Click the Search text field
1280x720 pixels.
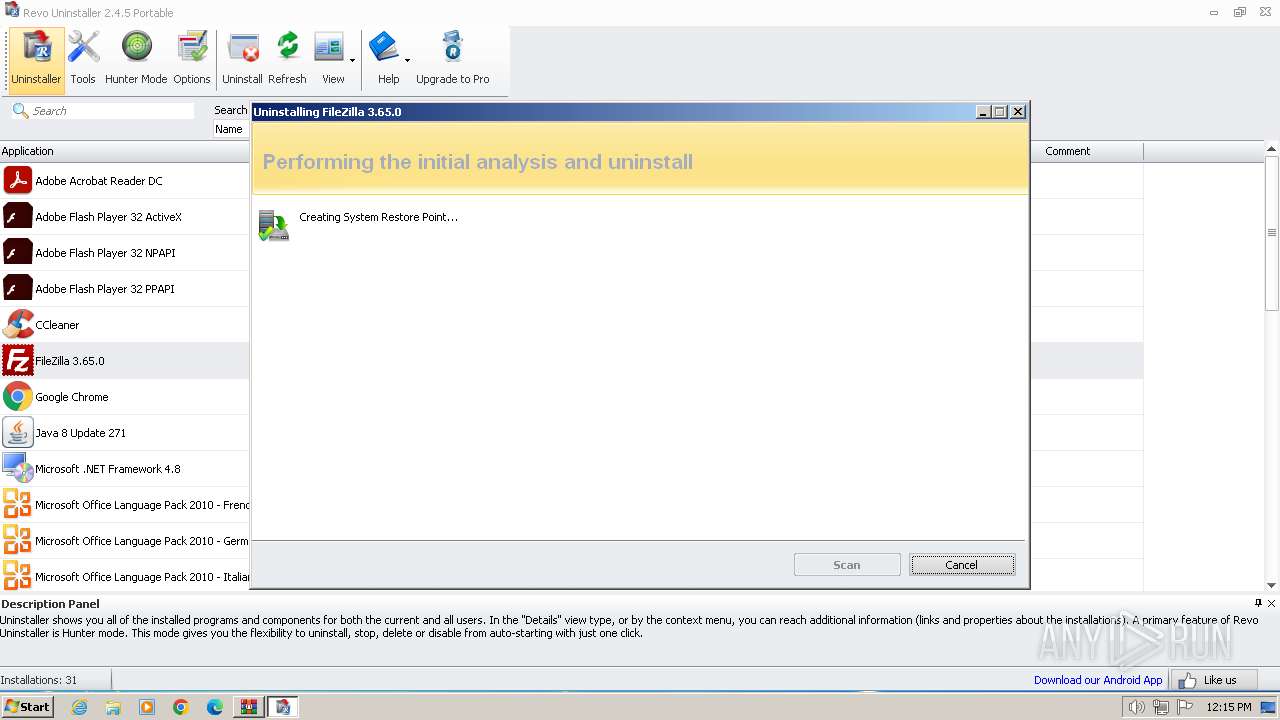coord(112,111)
